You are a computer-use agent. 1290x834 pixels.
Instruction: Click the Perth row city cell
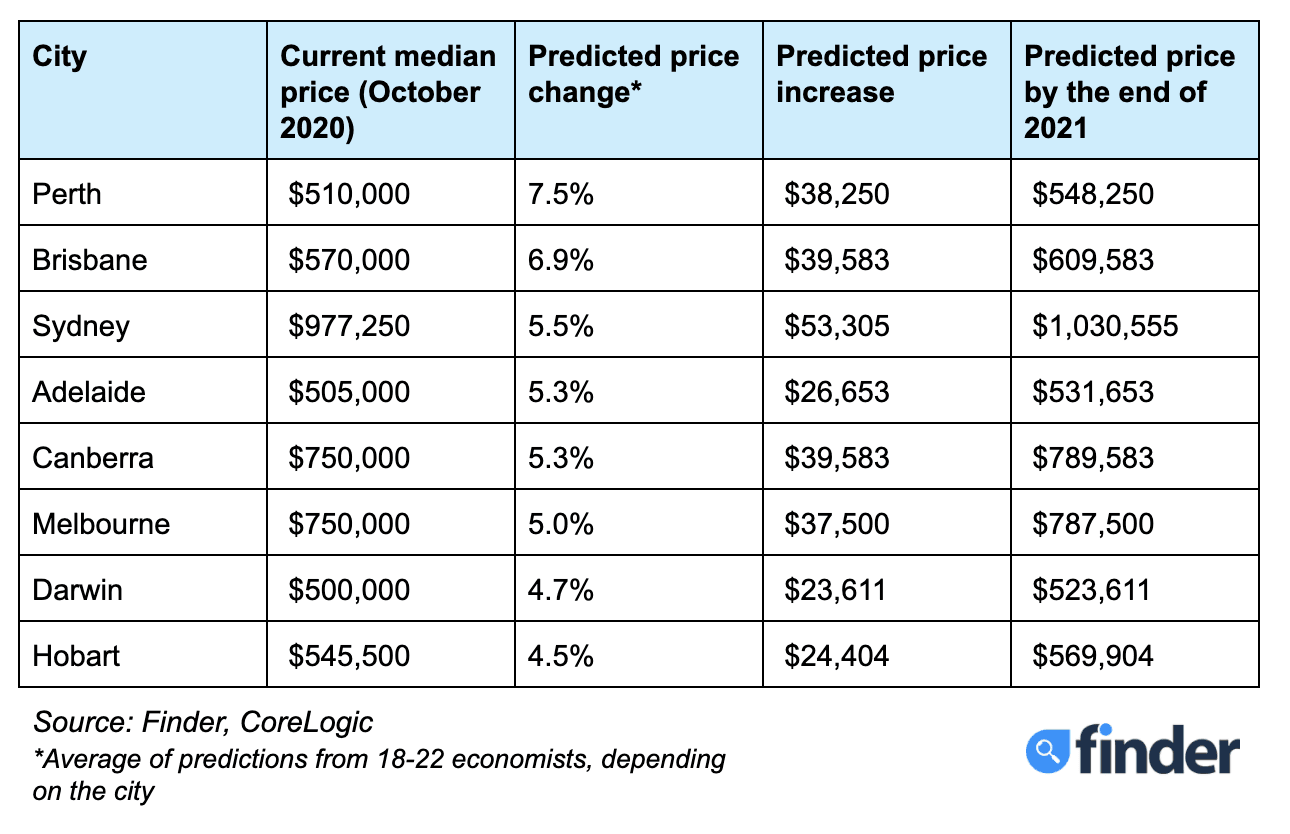coord(67,193)
